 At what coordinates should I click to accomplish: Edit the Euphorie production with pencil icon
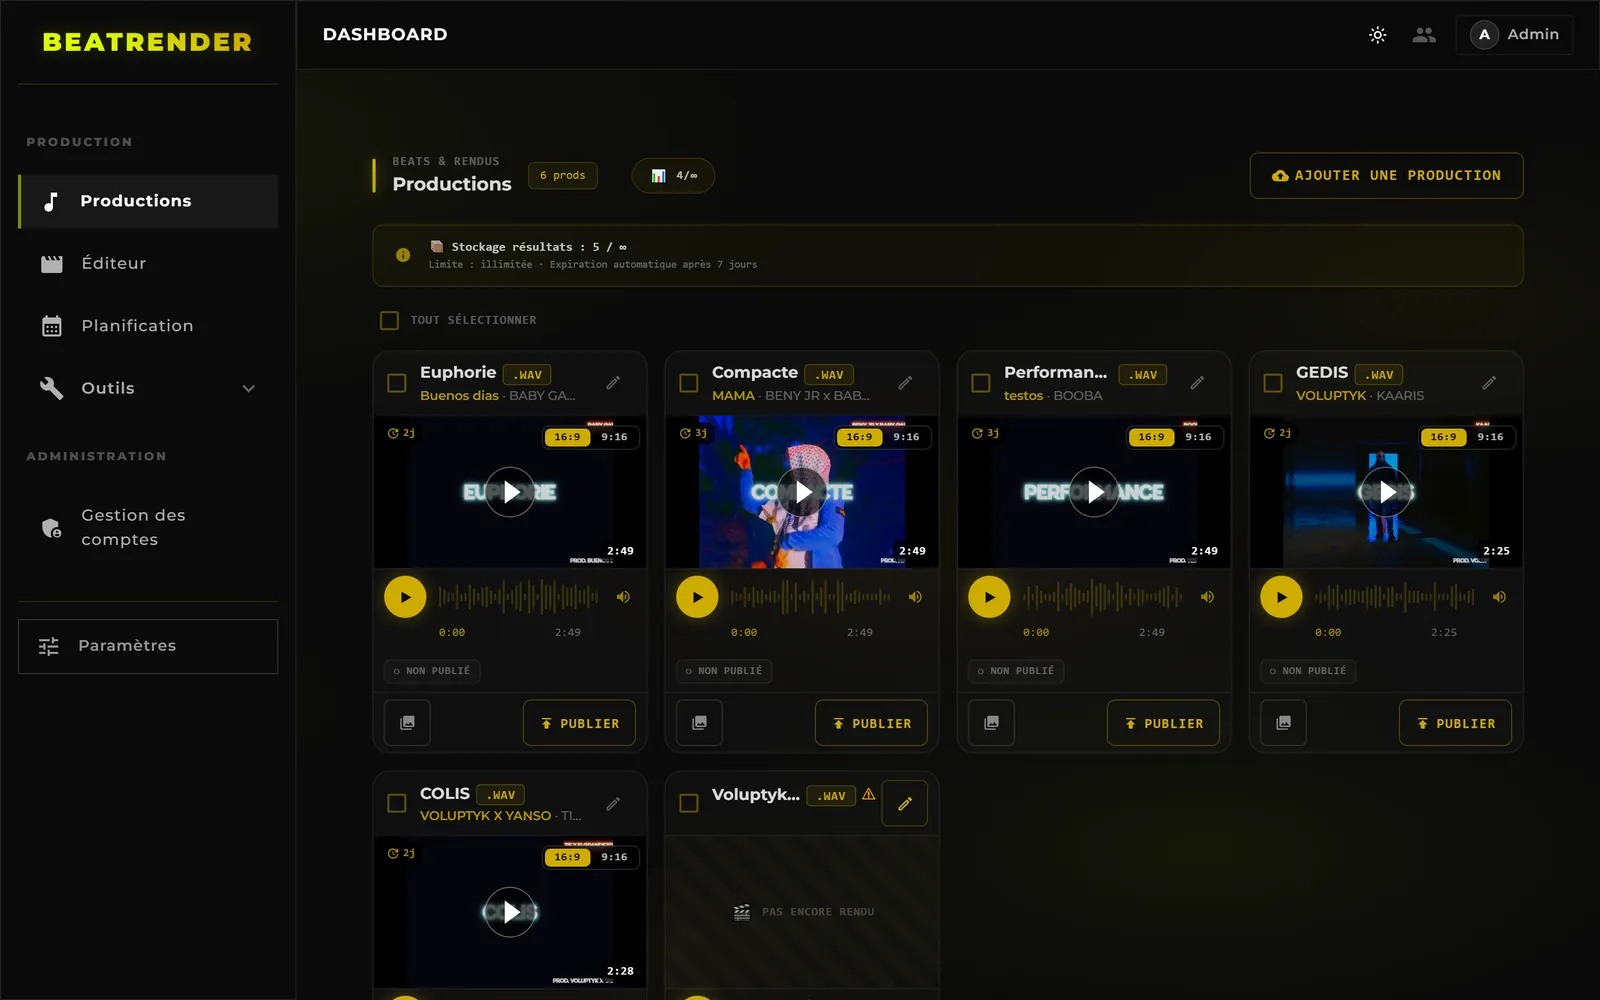613,383
